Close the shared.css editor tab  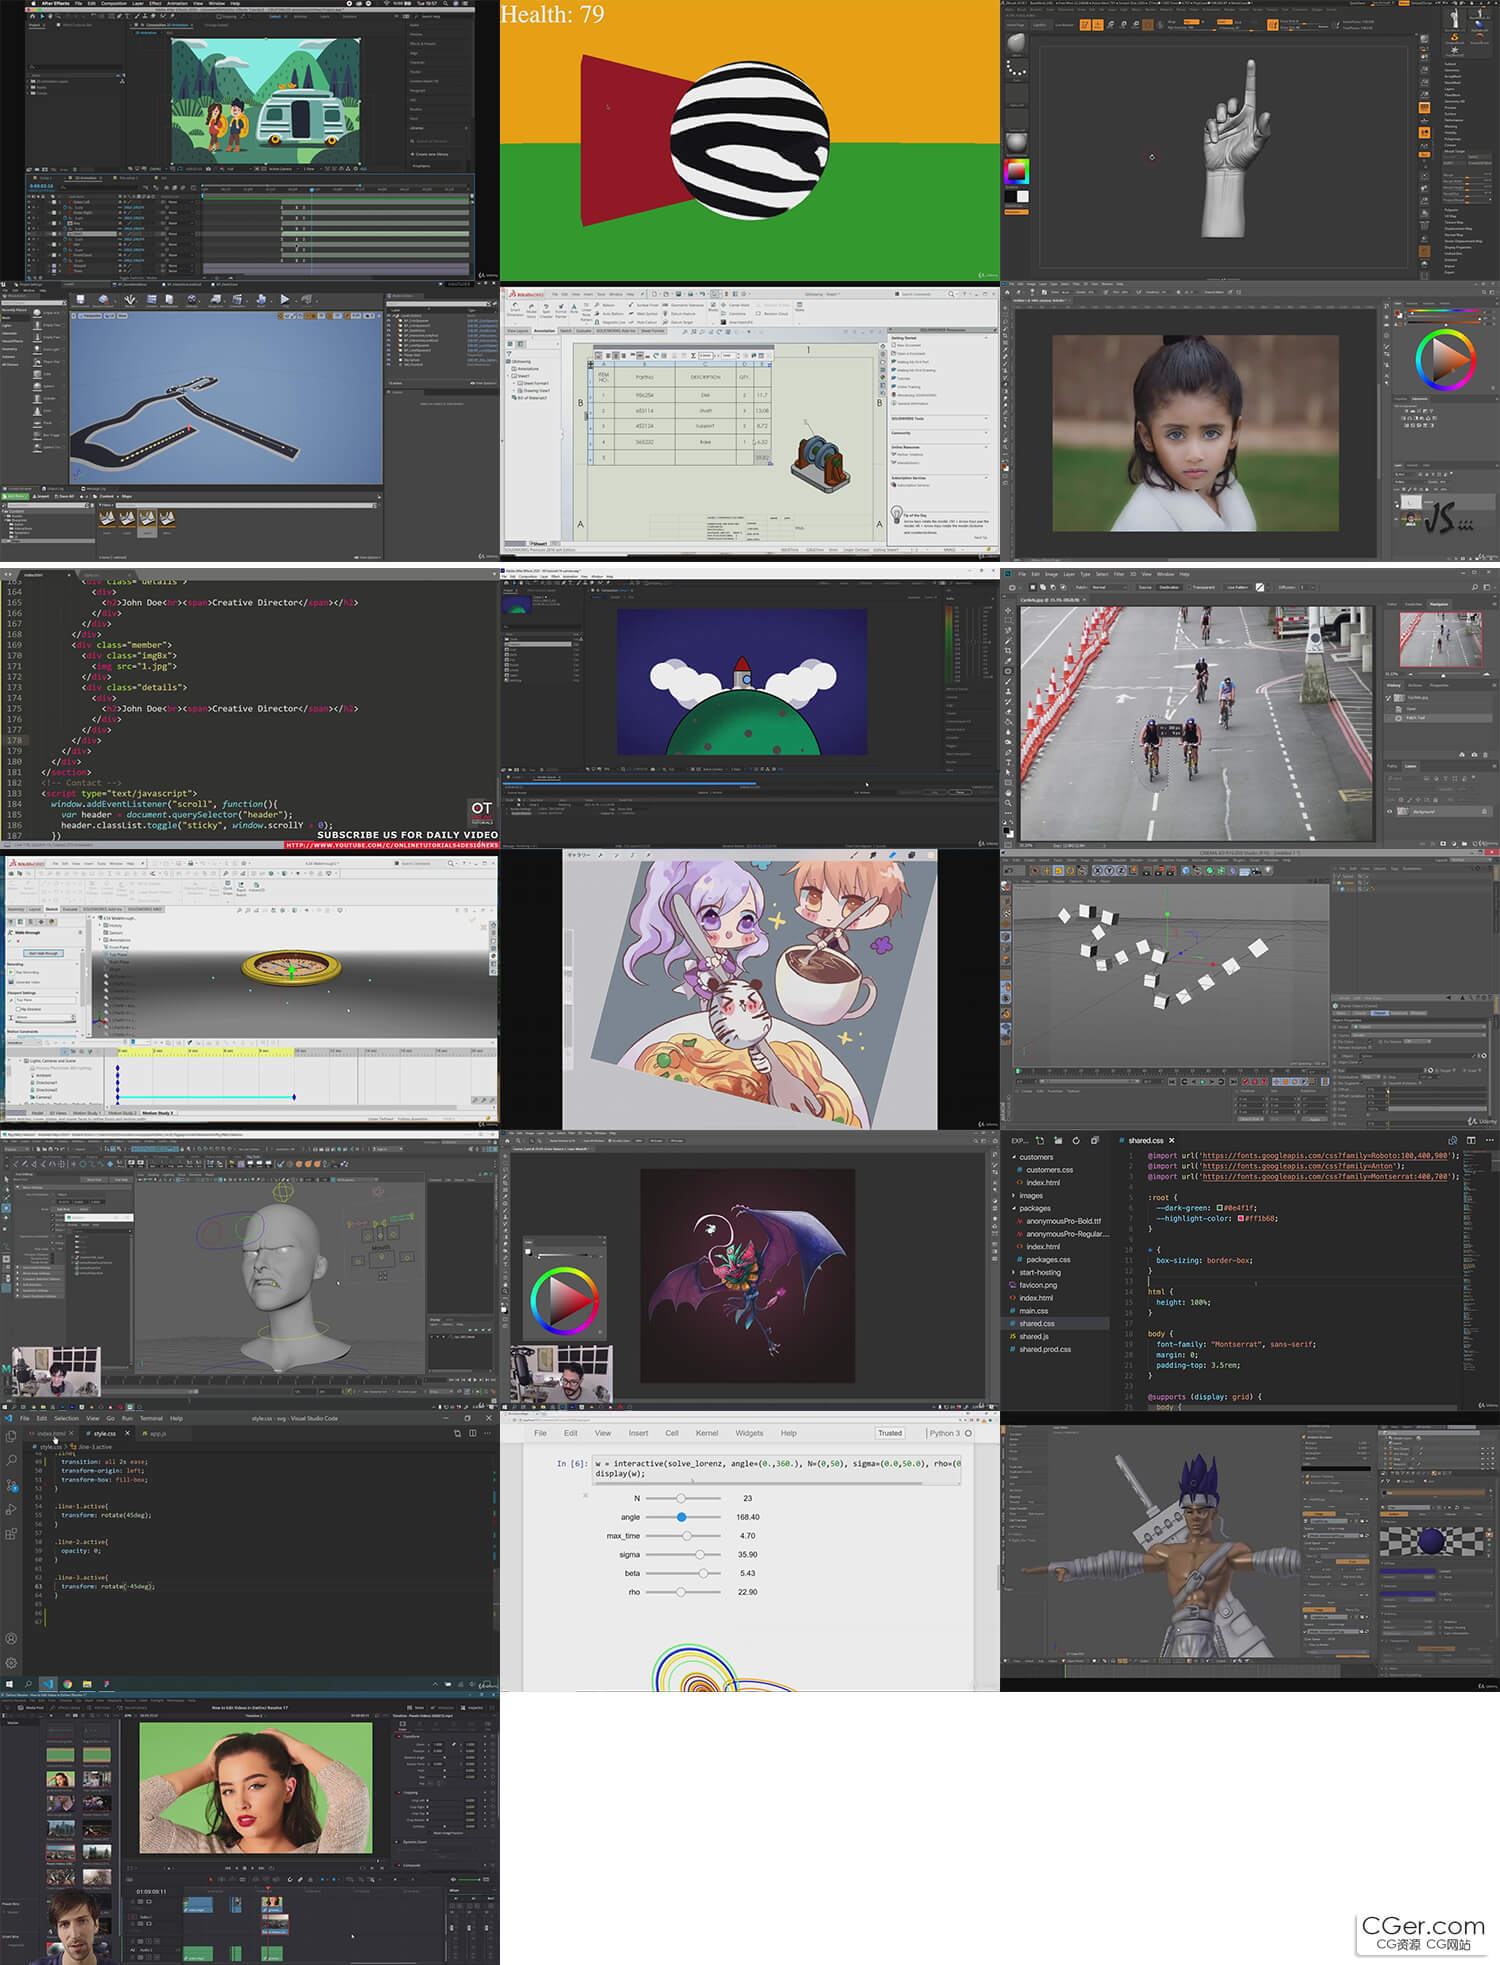tap(1171, 1140)
